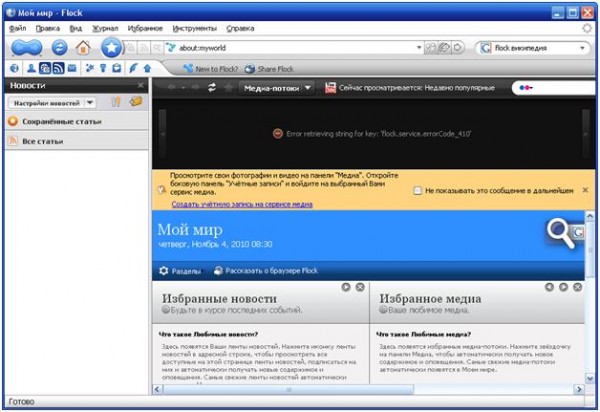Open the Избранное menu
The height and width of the screenshot is (412, 600).
145,28
